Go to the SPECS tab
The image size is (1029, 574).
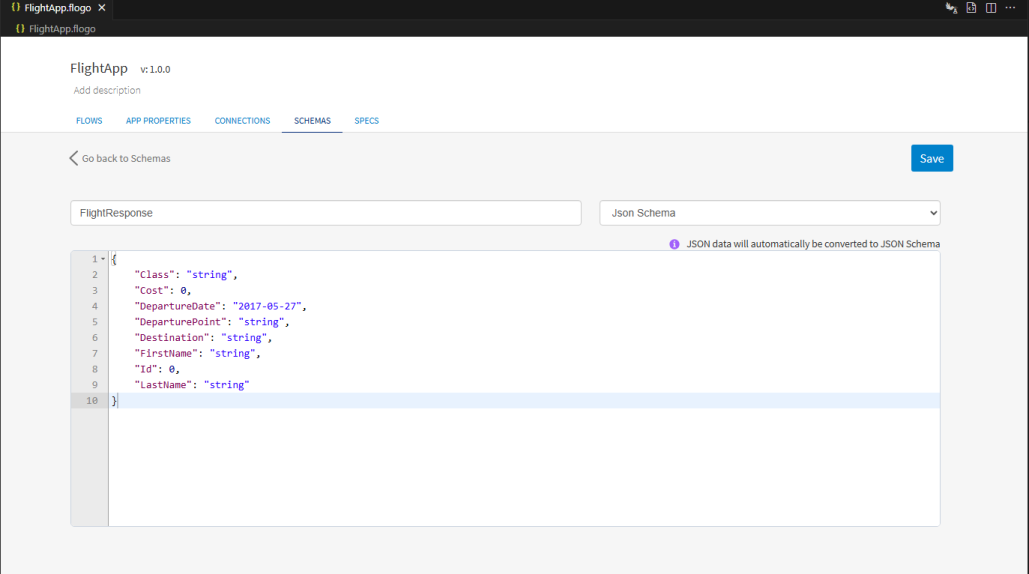(x=366, y=121)
